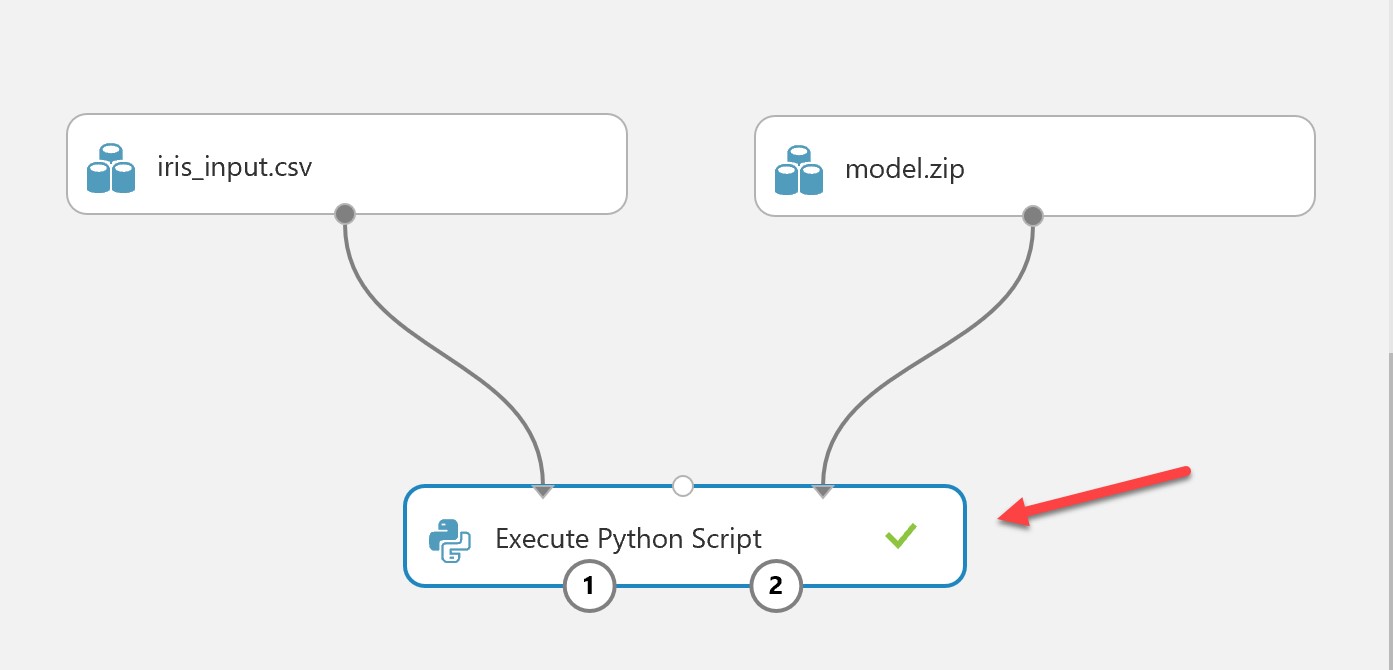The image size is (1393, 670).
Task: Click the circular script bundle port
Action: pyautogui.click(x=683, y=485)
